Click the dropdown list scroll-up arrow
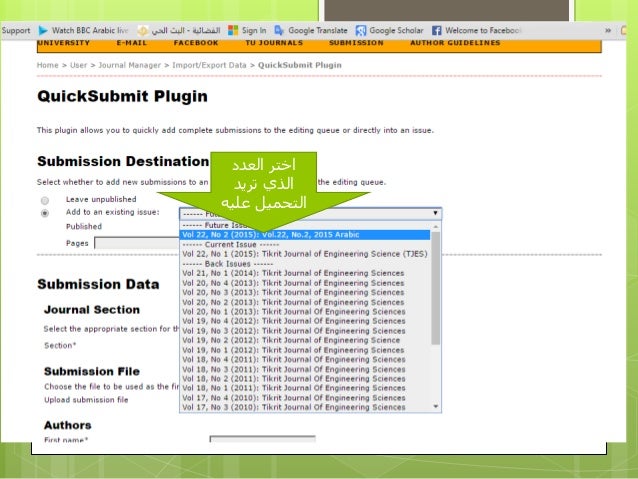638x479 pixels. click(435, 226)
